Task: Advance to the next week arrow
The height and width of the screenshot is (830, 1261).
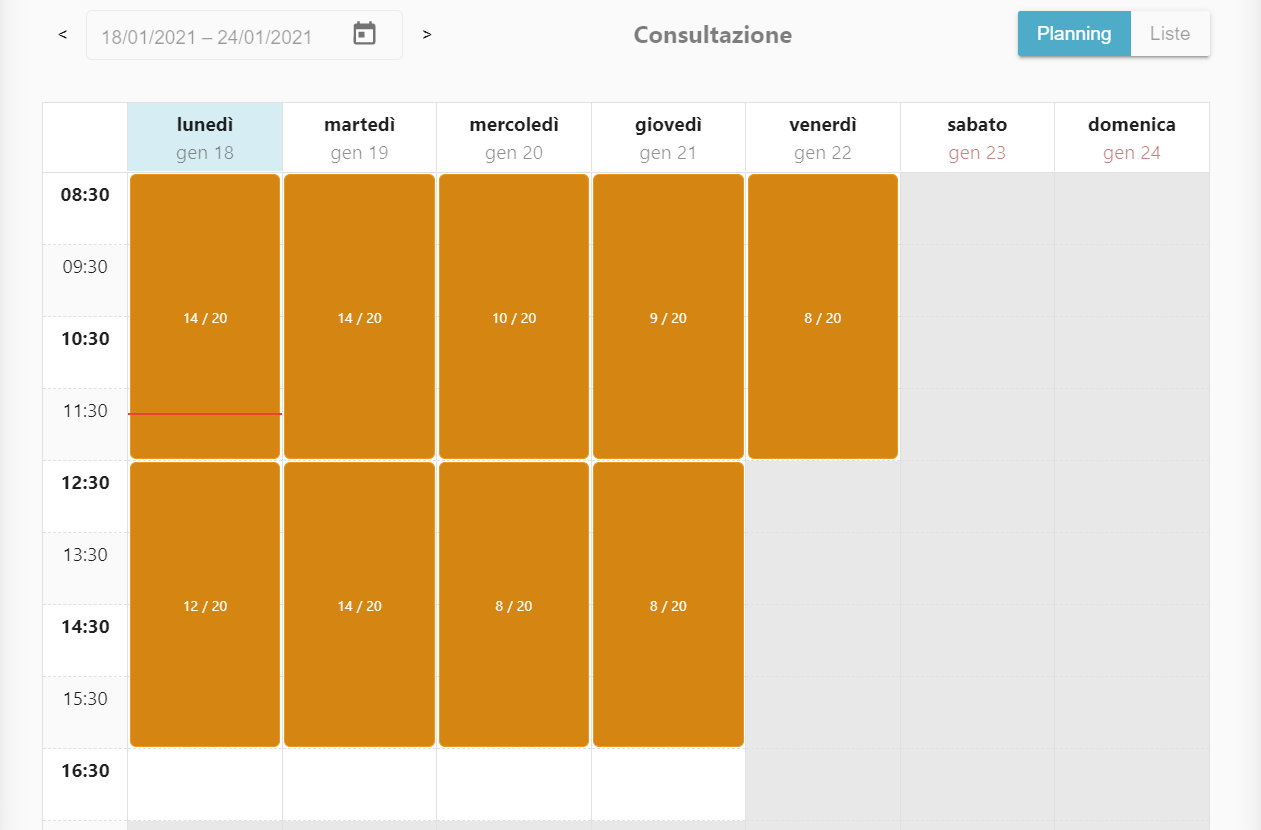Action: [x=427, y=35]
